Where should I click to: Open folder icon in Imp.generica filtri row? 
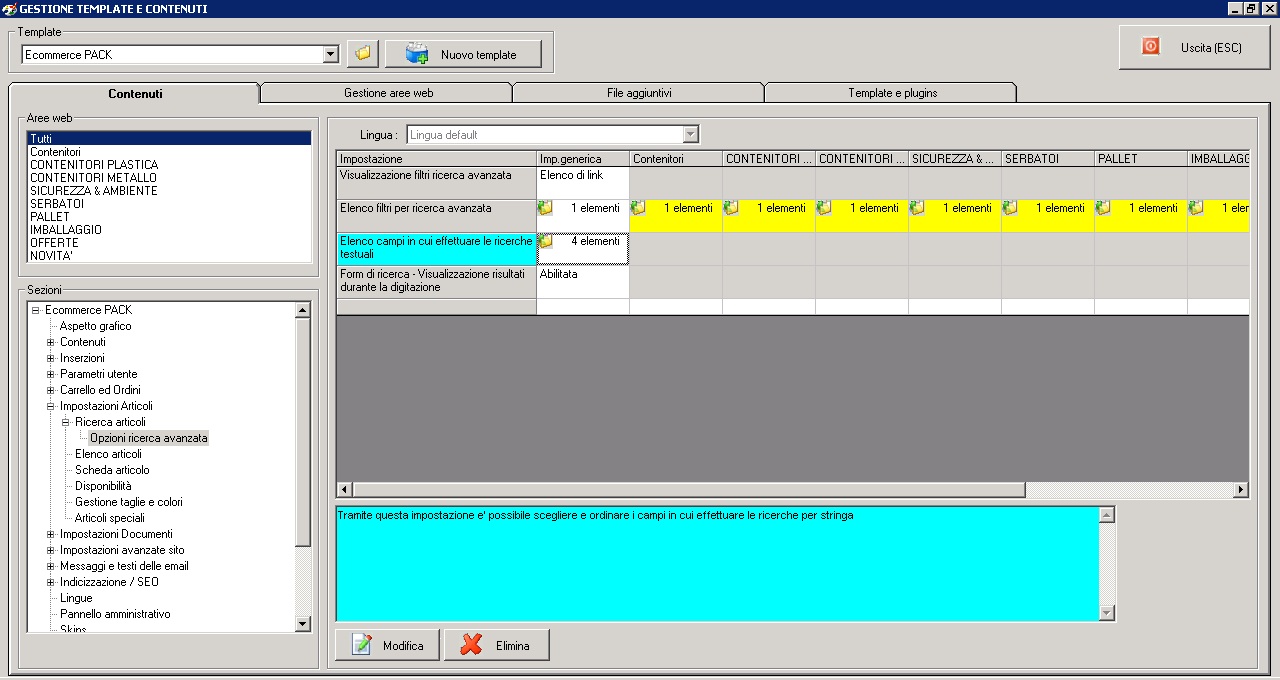click(x=545, y=208)
